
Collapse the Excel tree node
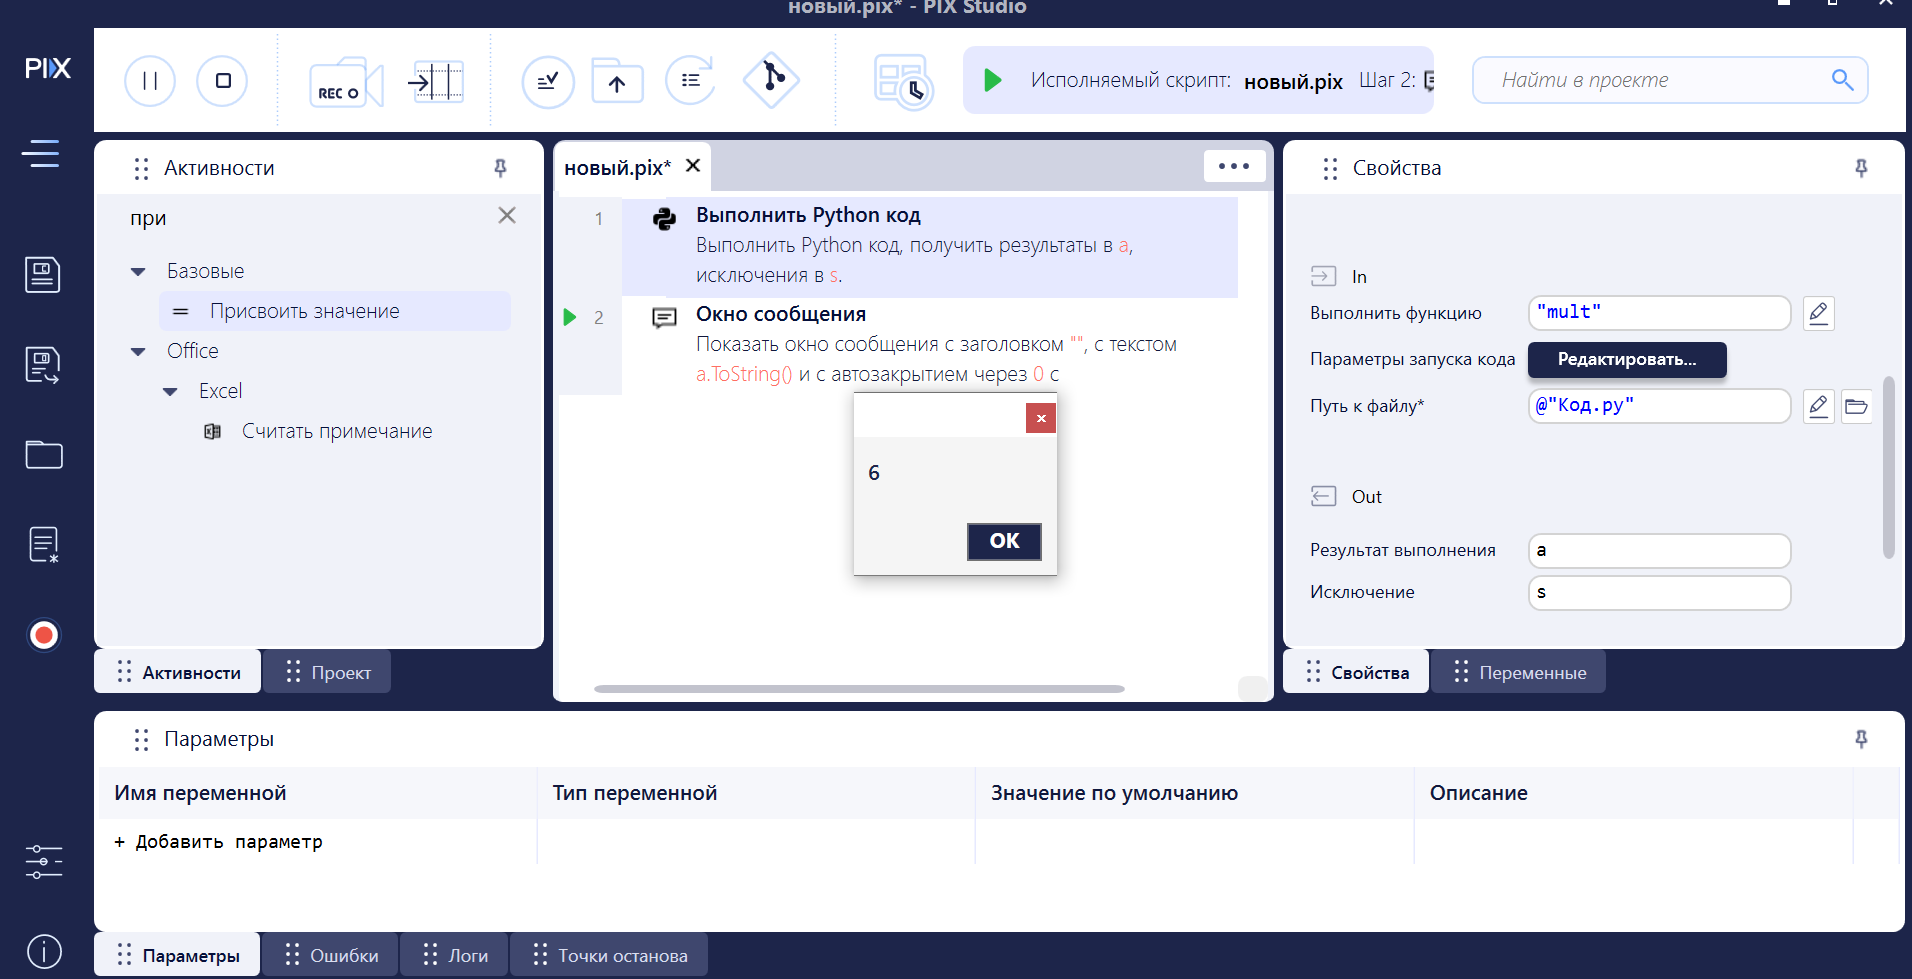[x=171, y=392]
